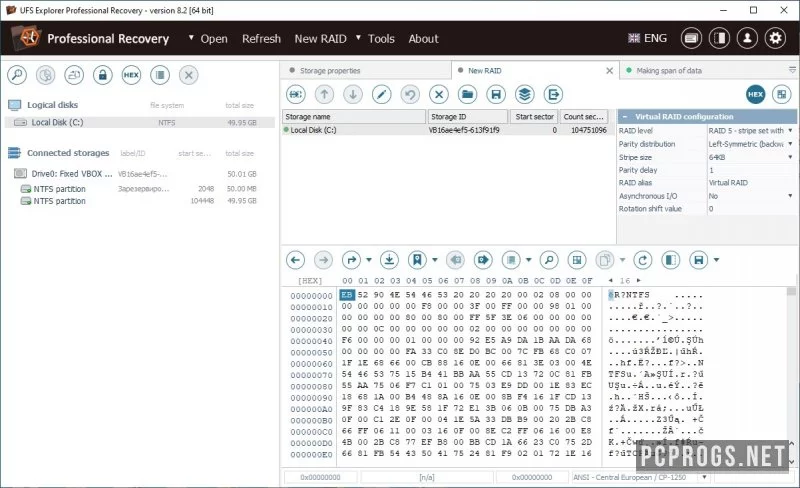Screen dimensions: 800x488
Task: Click the download to position icon
Action: [x=389, y=260]
